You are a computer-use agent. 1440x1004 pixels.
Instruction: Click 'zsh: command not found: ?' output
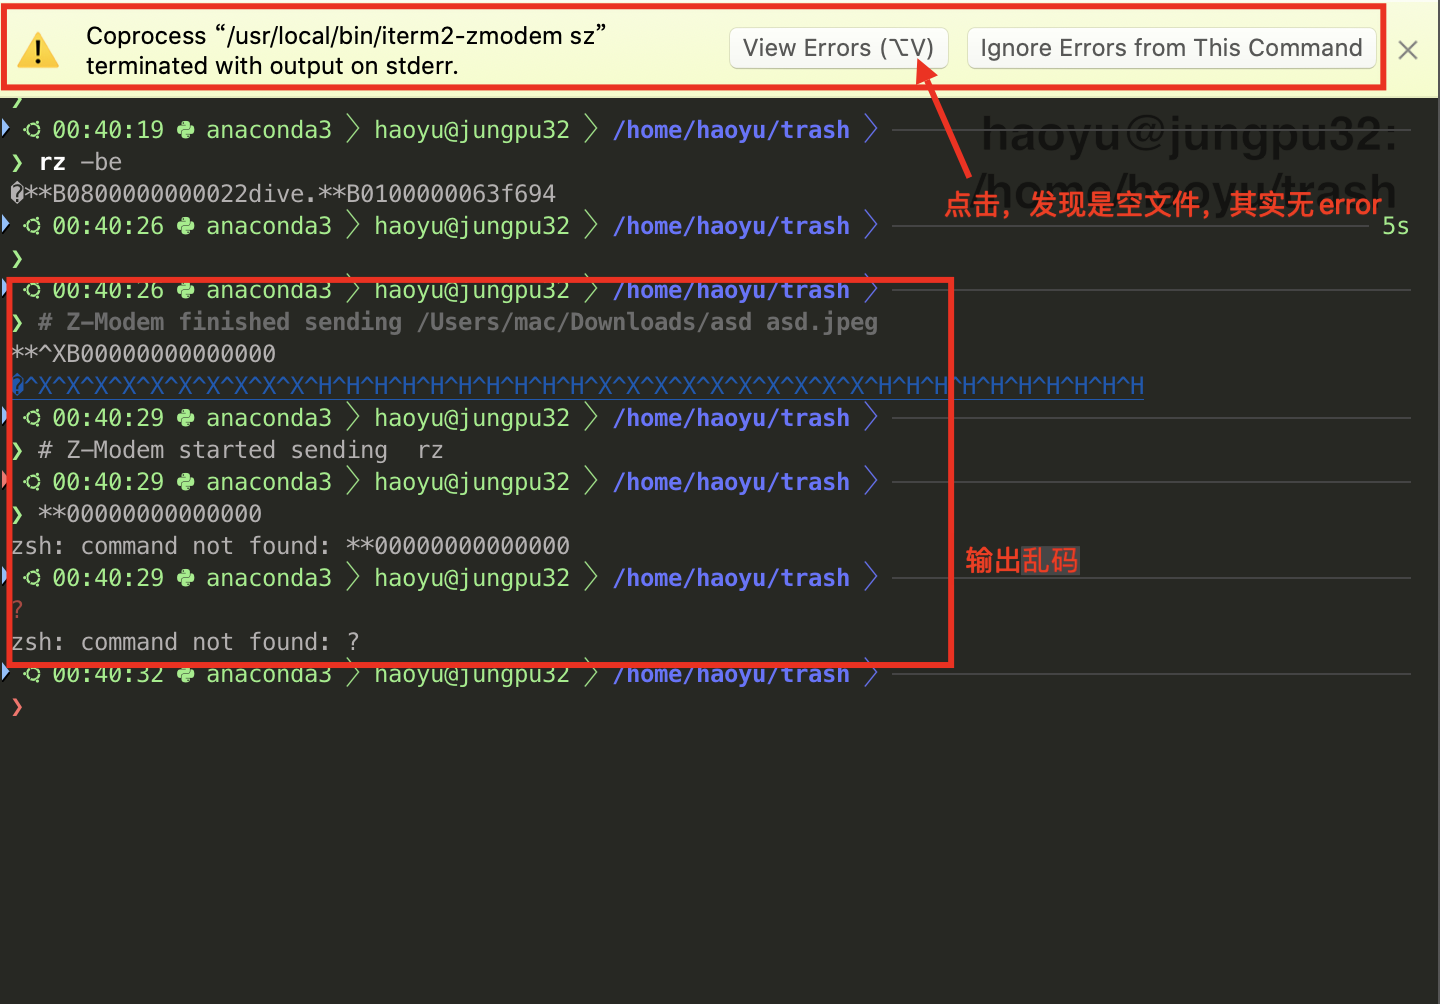pyautogui.click(x=185, y=642)
